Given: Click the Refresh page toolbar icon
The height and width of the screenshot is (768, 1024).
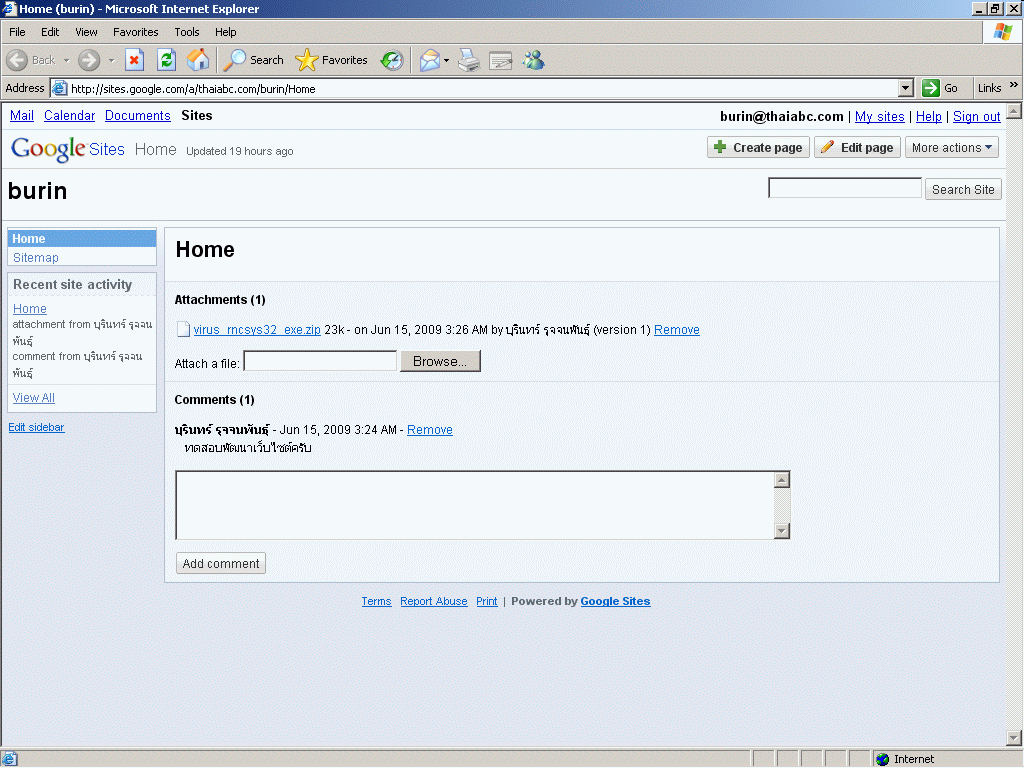Looking at the screenshot, I should point(166,60).
